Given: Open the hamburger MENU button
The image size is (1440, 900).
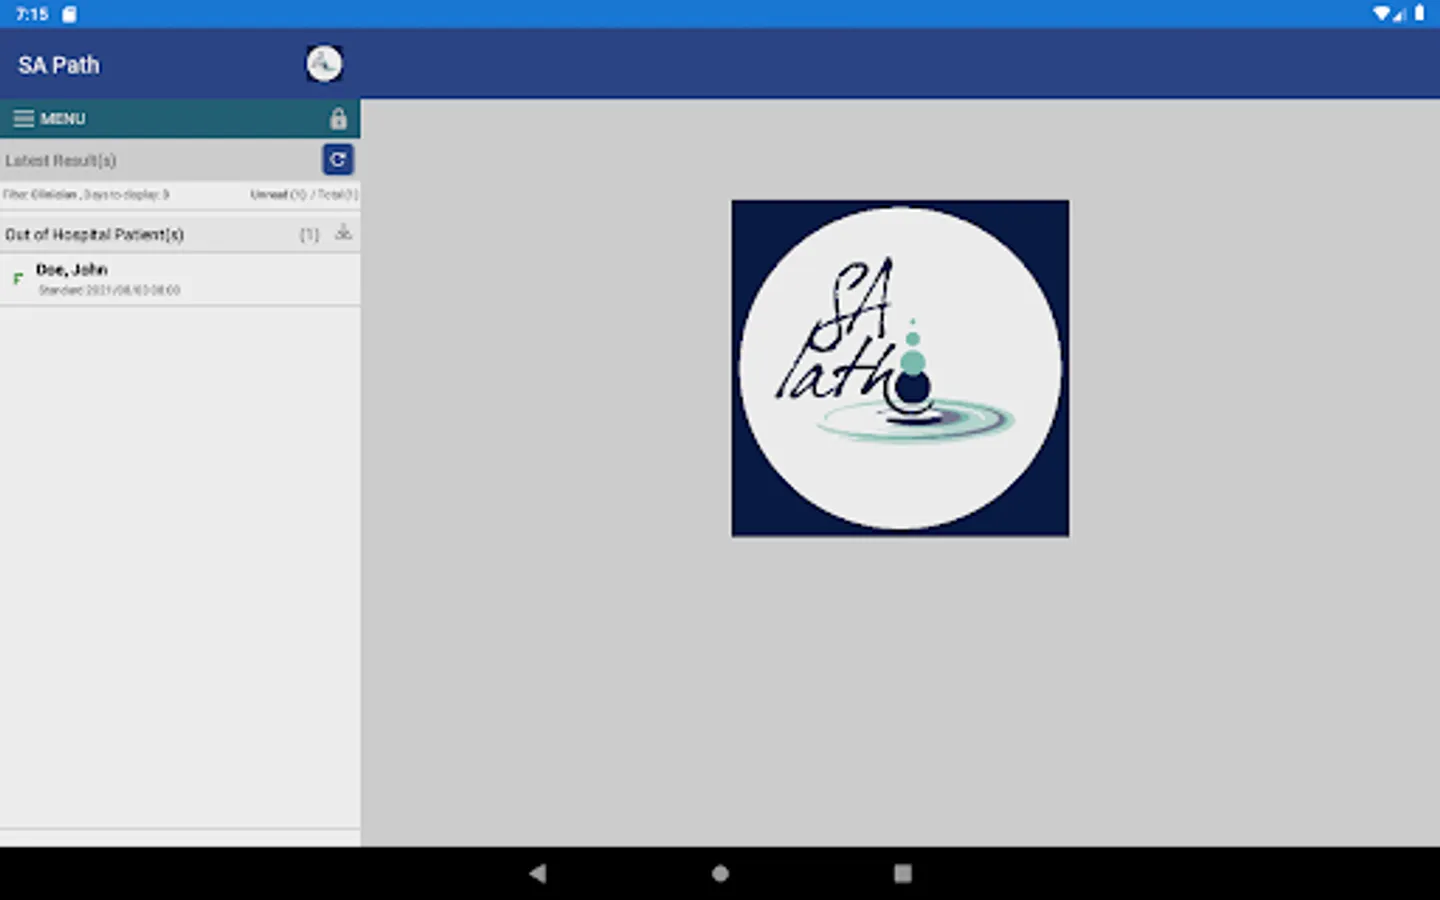Looking at the screenshot, I should (x=49, y=118).
